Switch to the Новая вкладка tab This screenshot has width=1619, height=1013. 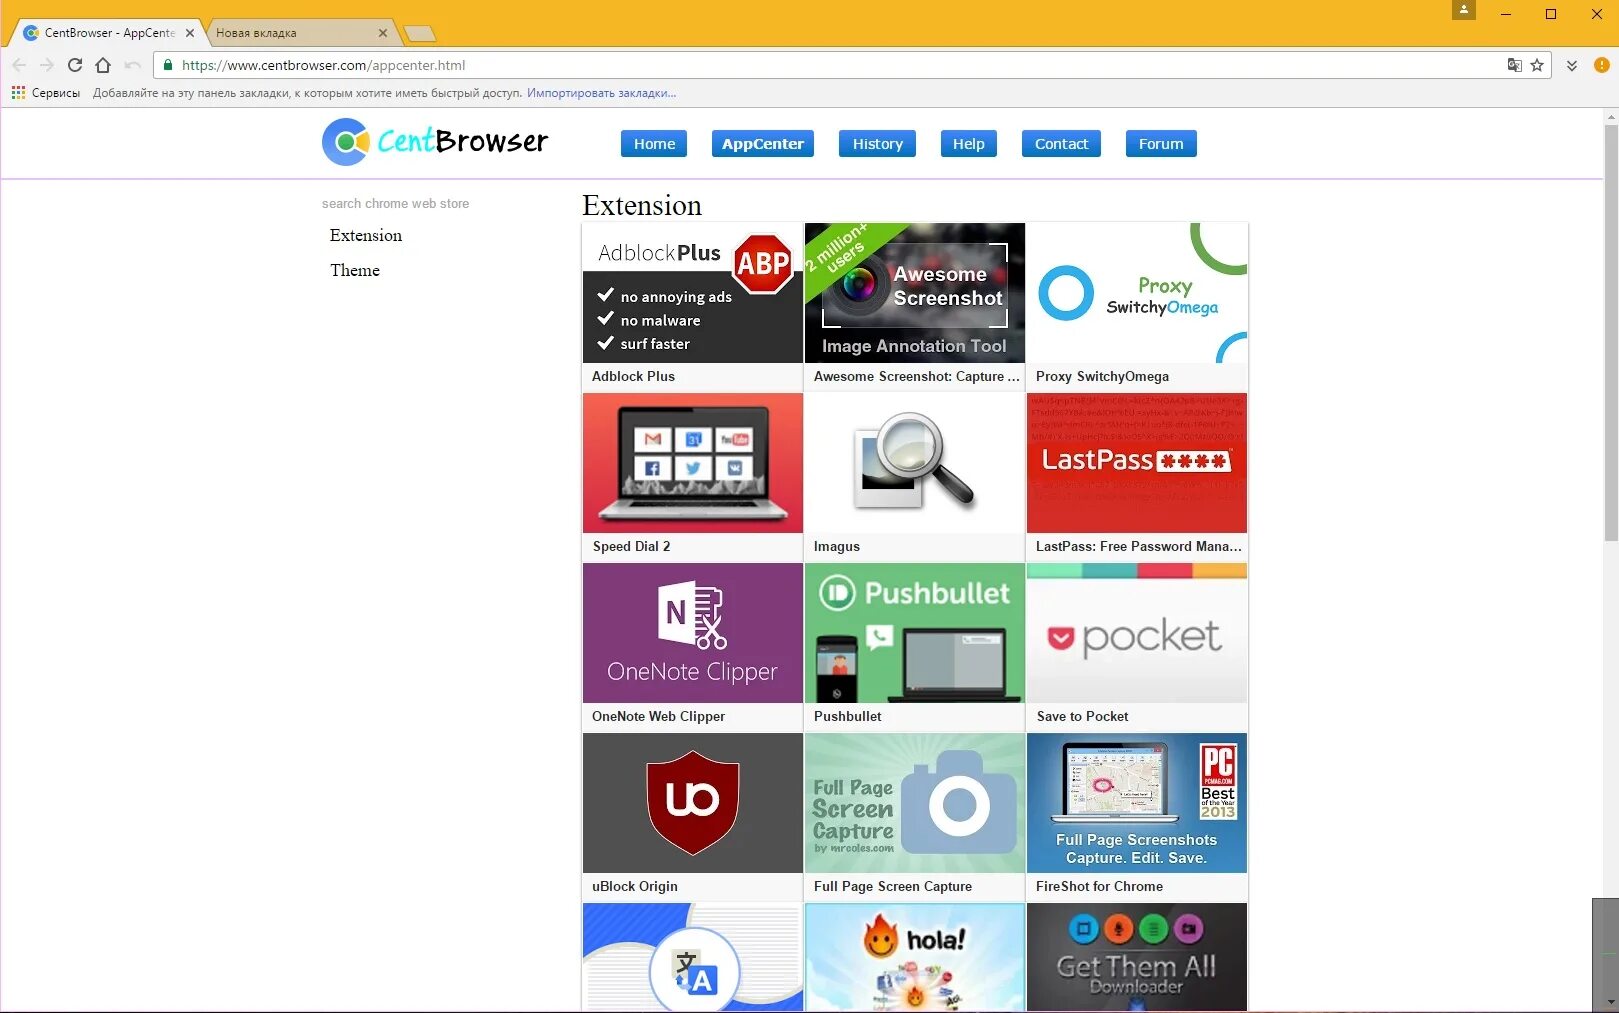(x=300, y=33)
